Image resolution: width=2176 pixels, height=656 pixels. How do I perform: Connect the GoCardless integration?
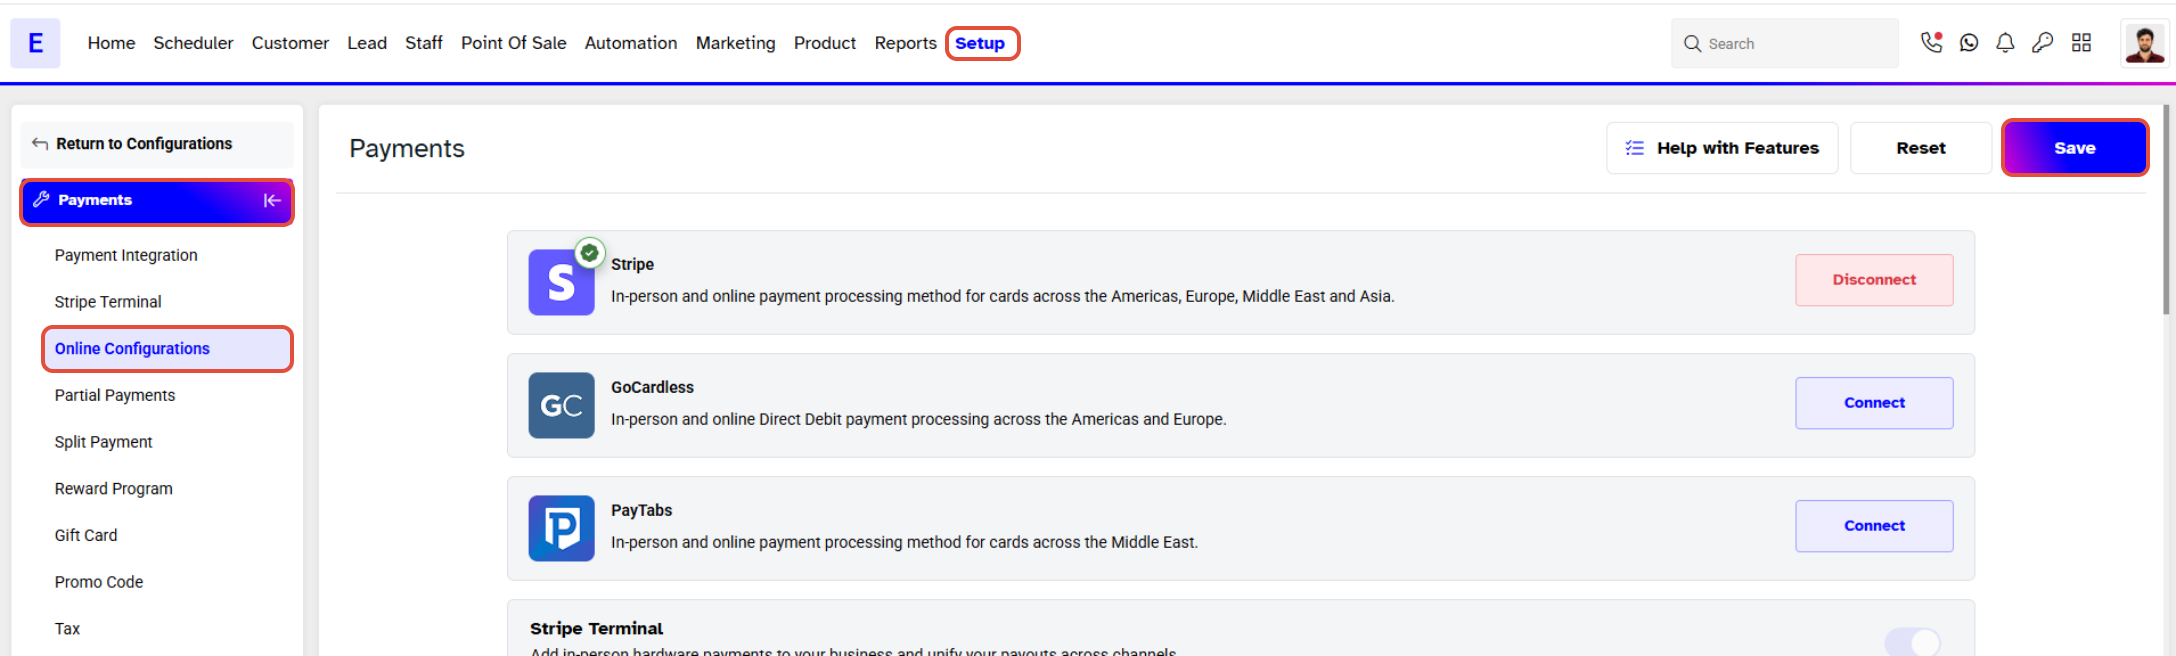coord(1874,403)
